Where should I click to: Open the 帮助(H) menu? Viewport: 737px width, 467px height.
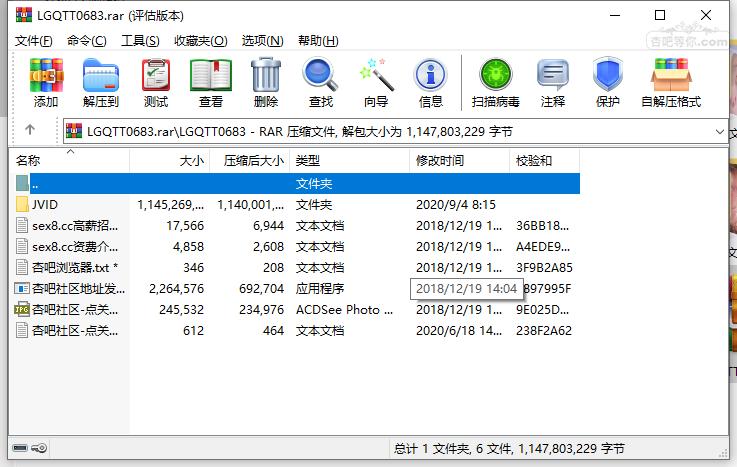click(x=318, y=41)
